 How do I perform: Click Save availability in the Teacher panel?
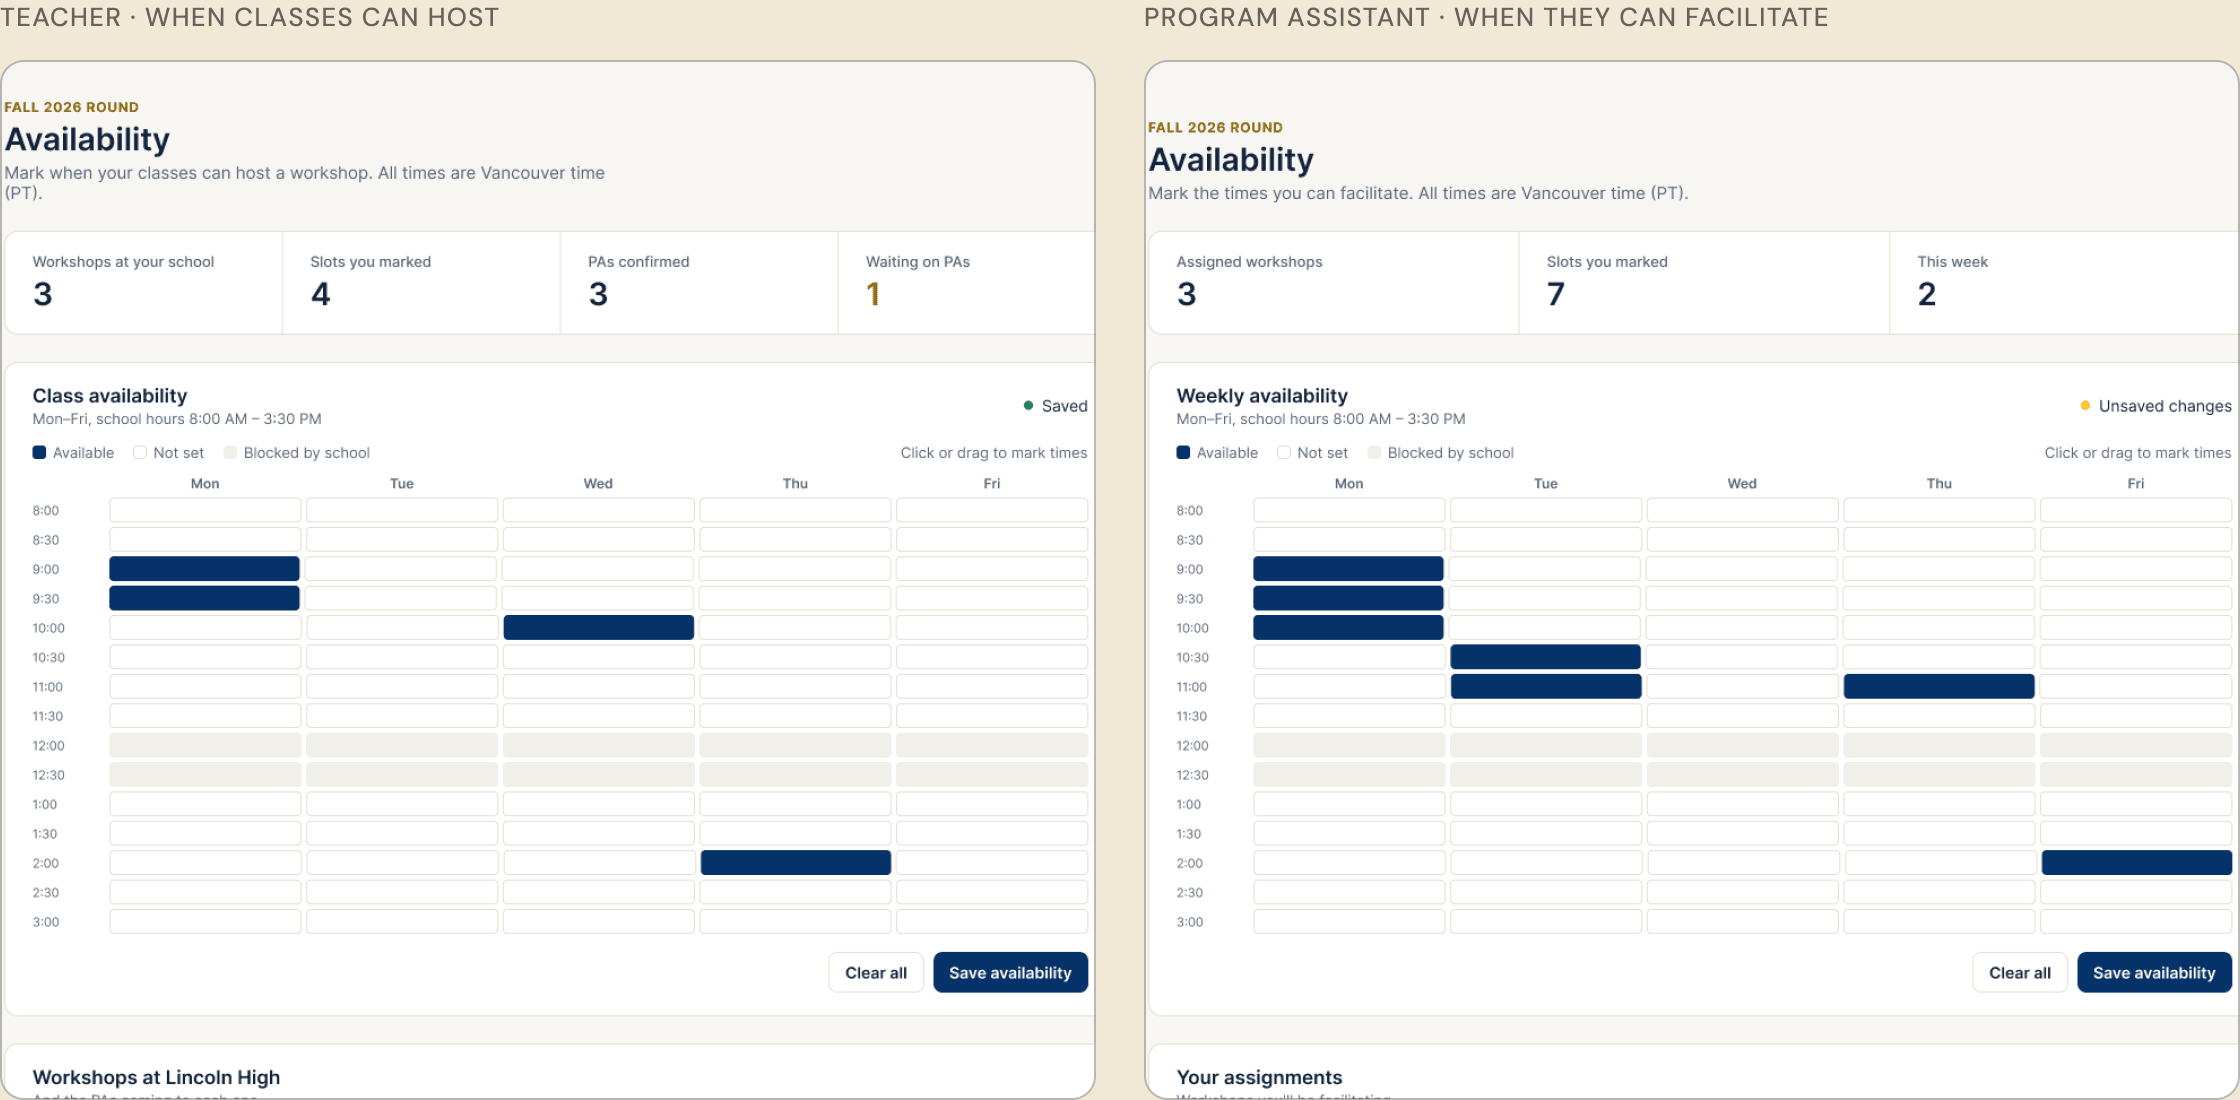point(1010,972)
